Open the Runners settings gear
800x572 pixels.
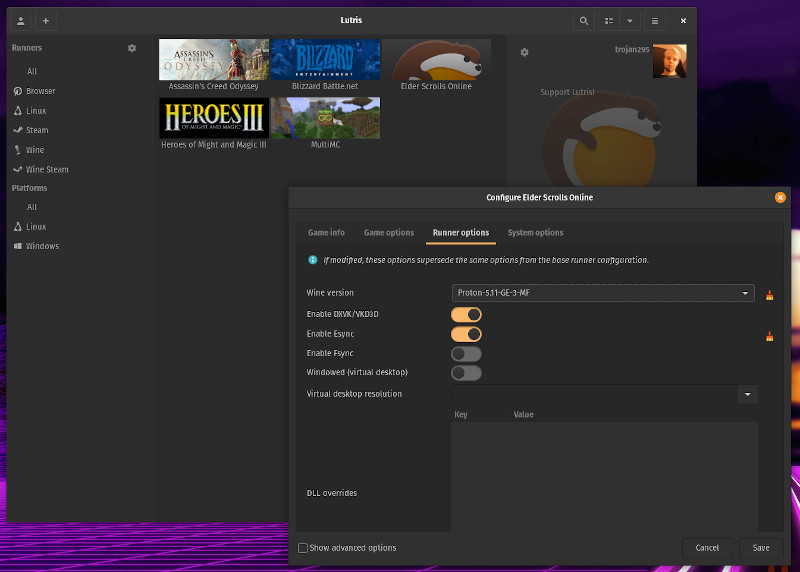click(132, 48)
